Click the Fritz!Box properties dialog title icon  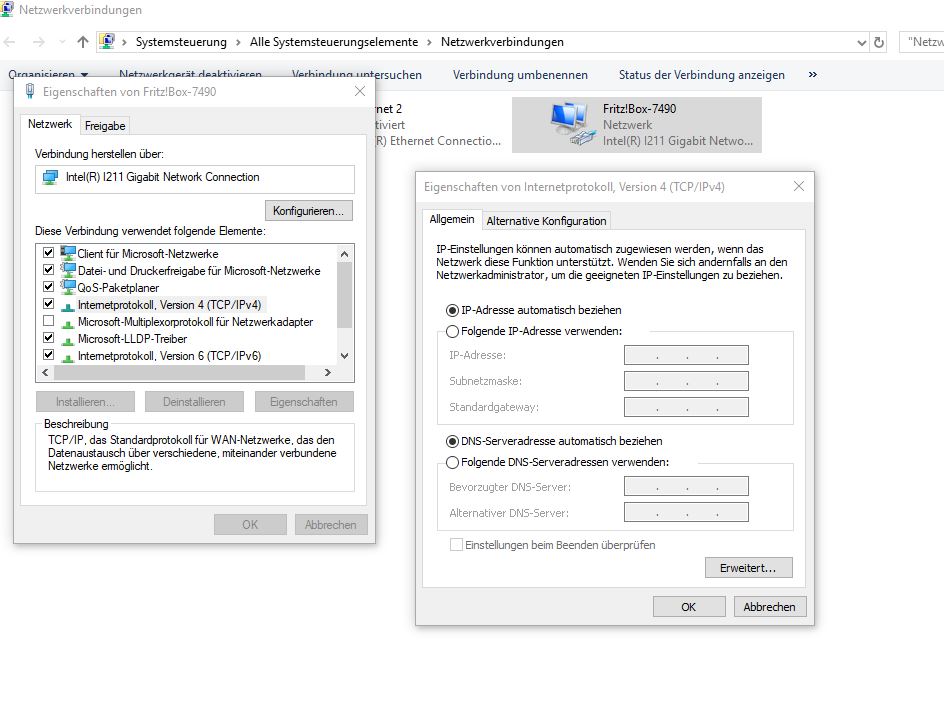coord(30,92)
